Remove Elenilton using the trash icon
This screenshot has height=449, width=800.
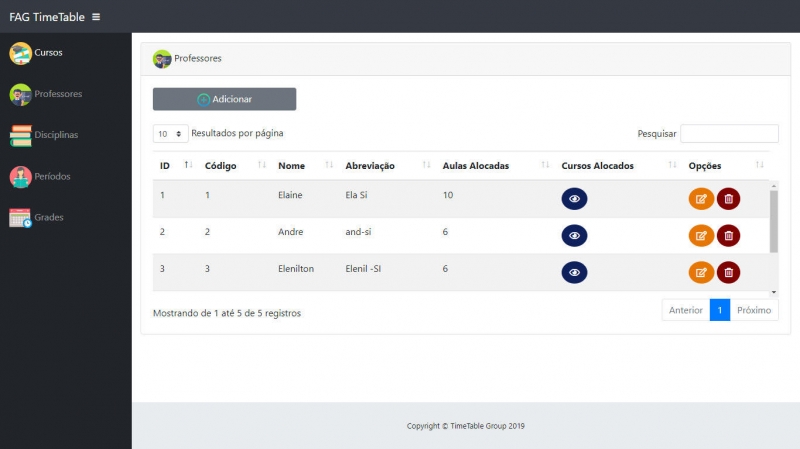(x=728, y=272)
